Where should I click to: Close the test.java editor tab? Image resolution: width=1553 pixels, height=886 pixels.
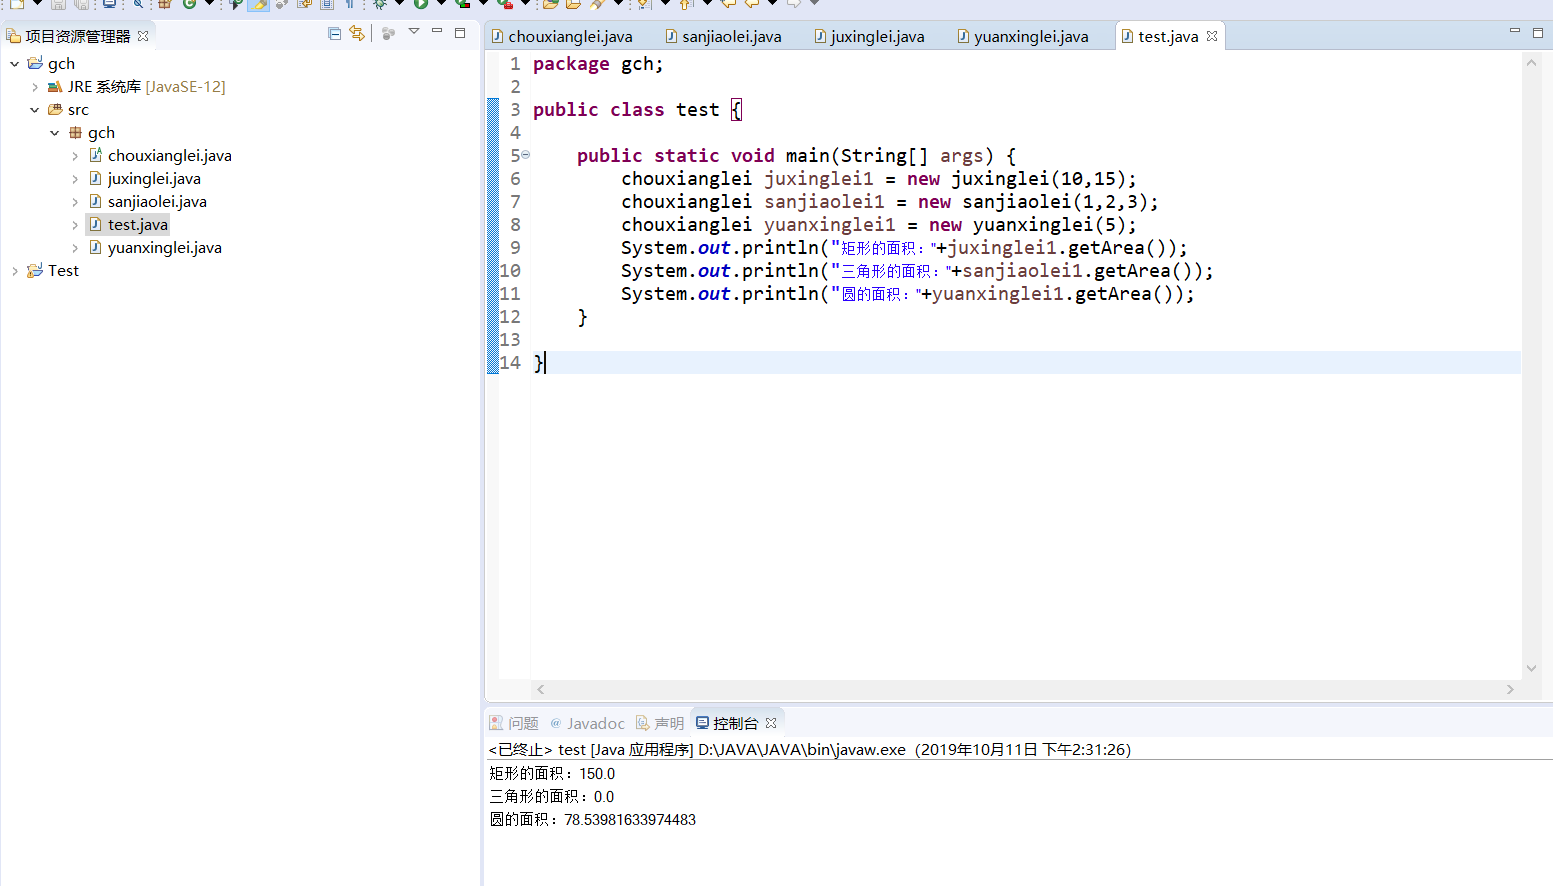(1212, 36)
